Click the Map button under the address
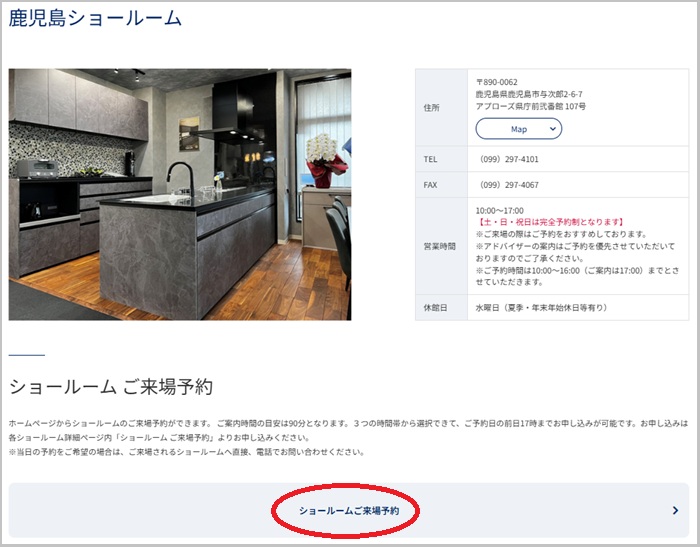 (518, 129)
